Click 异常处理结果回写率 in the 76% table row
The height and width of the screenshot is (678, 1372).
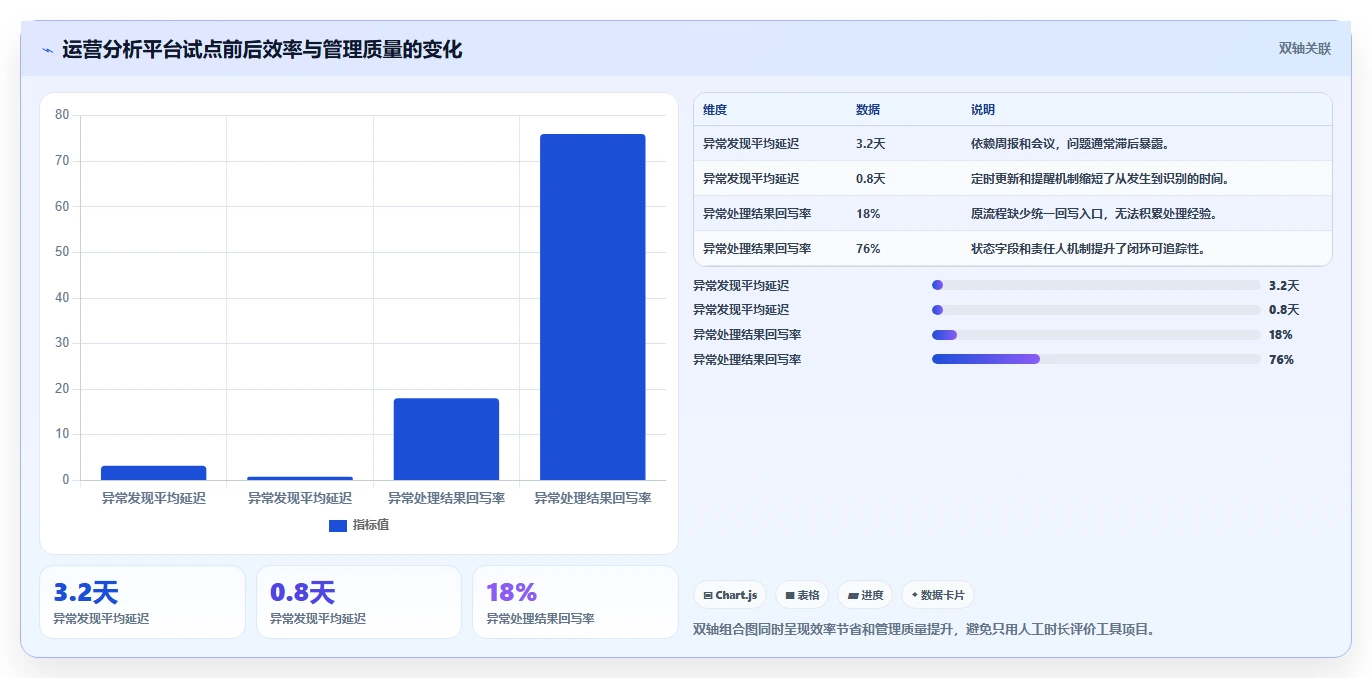[757, 249]
